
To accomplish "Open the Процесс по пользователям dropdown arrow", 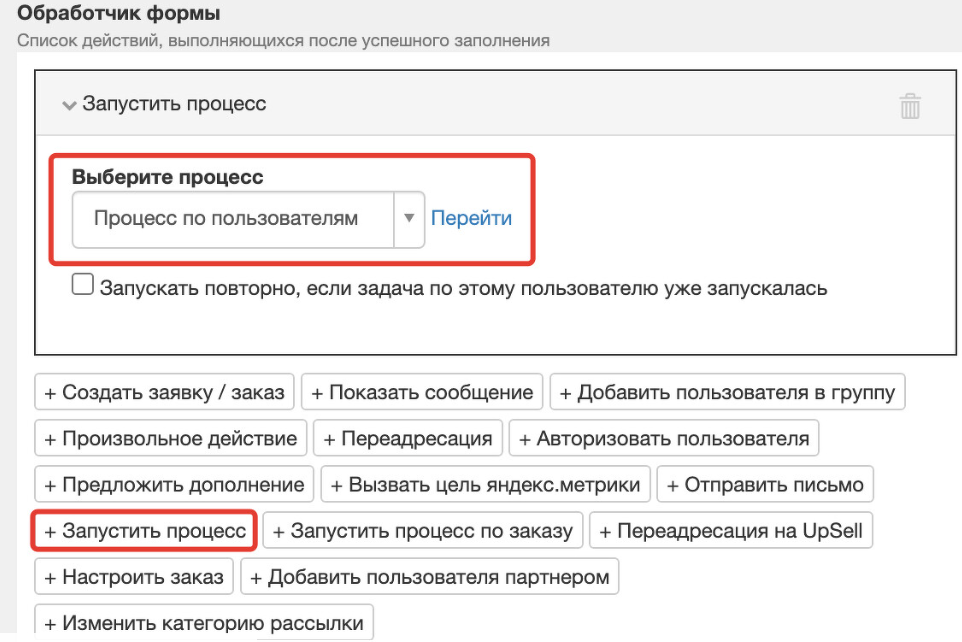I will [409, 219].
